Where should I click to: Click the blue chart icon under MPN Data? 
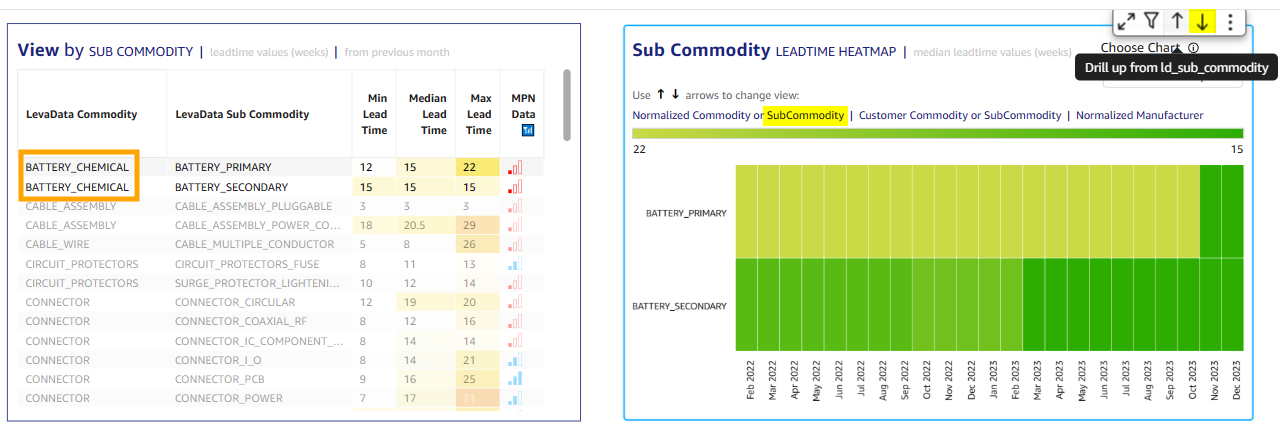click(521, 130)
